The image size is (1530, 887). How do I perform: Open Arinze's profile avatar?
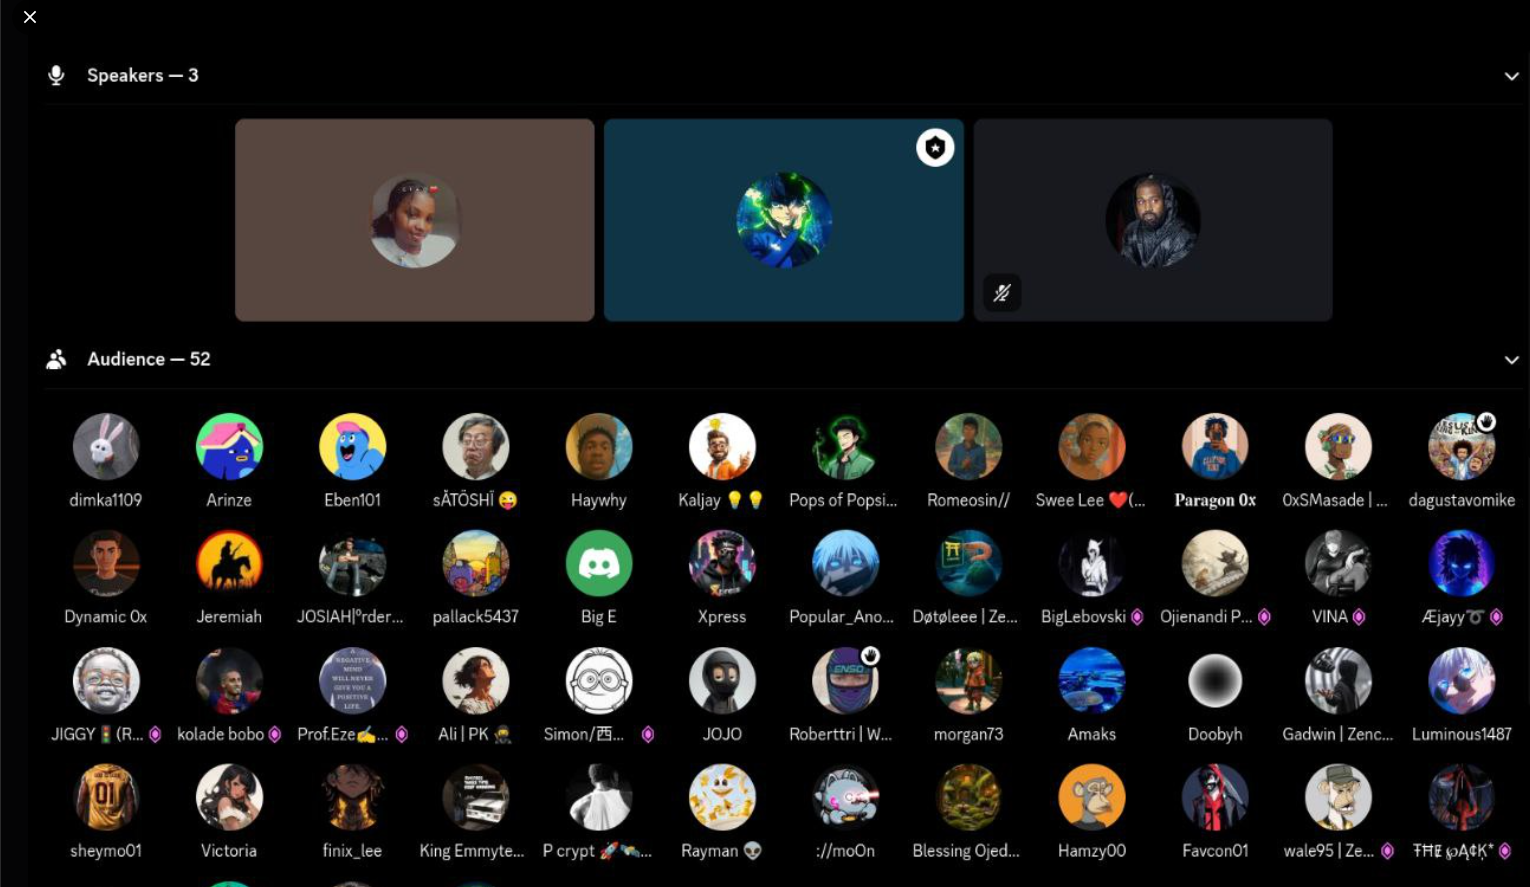[229, 447]
